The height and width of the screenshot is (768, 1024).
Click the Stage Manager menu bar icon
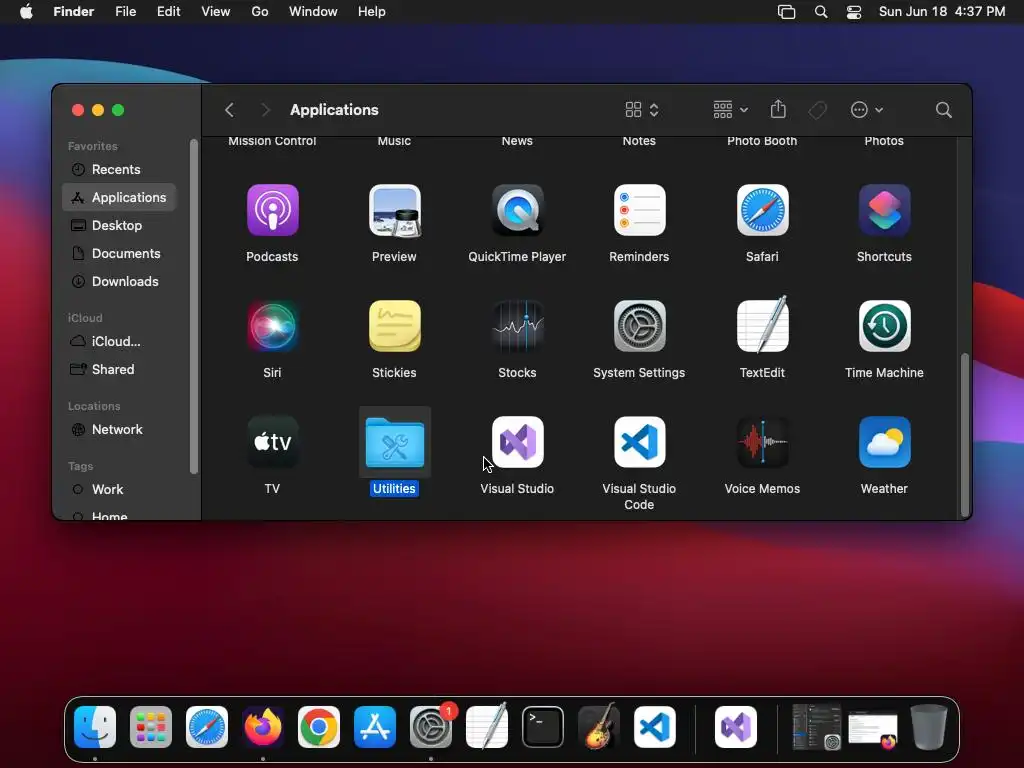point(786,12)
